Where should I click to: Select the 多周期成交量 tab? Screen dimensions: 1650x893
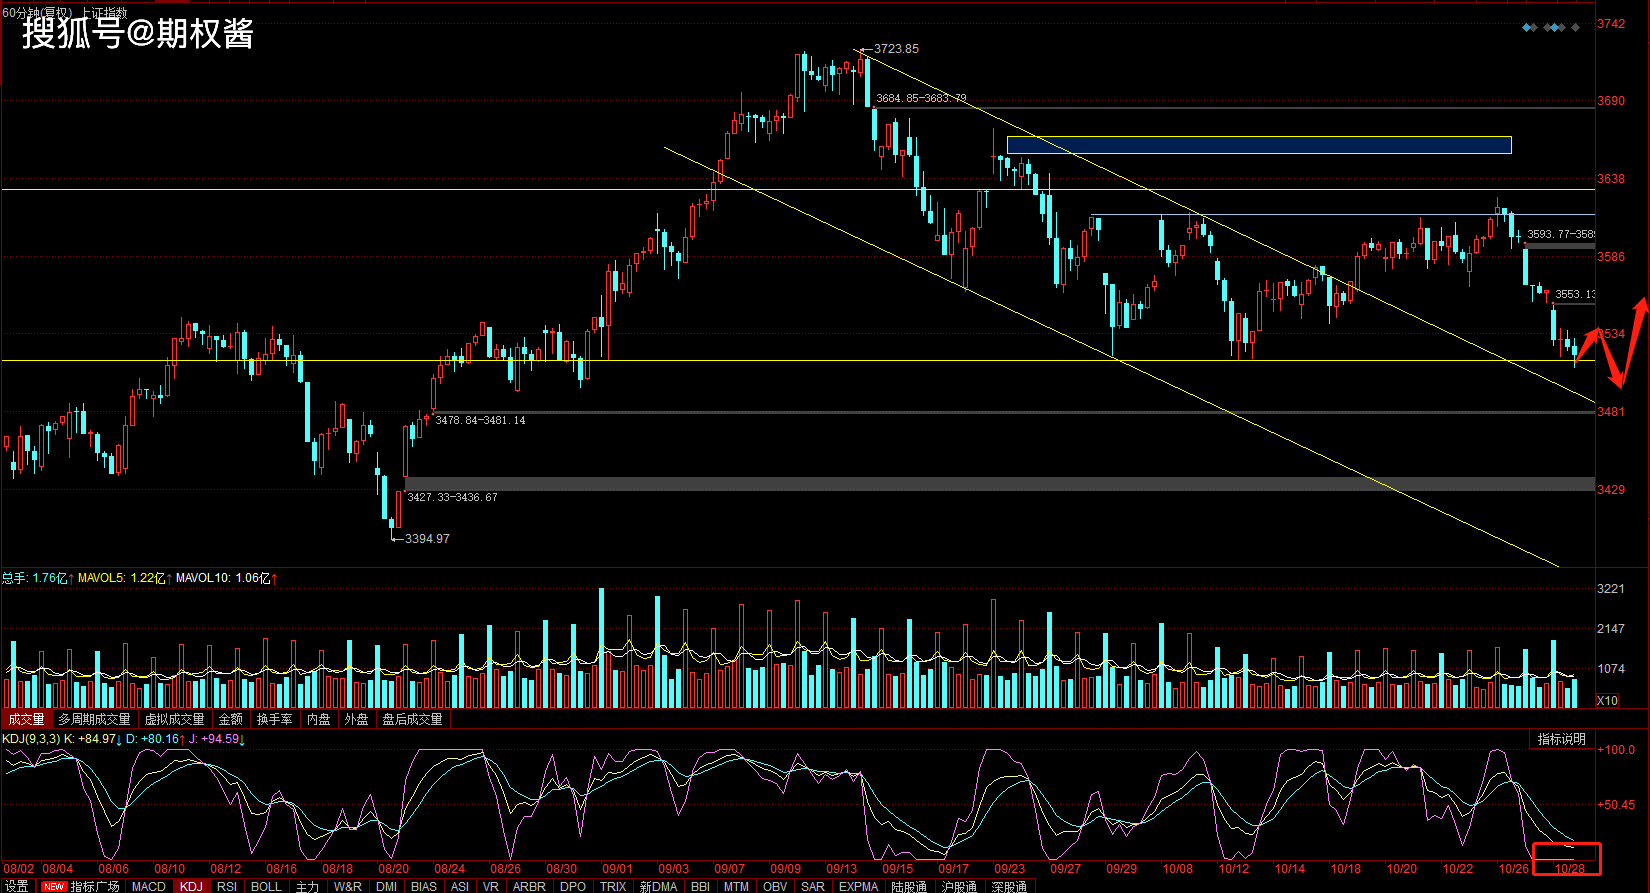94,719
